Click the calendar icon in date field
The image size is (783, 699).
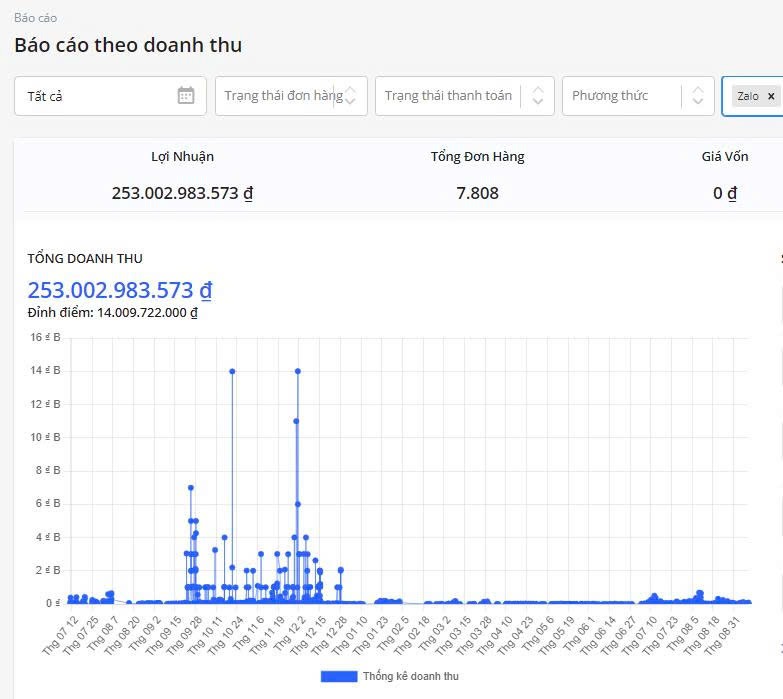point(186,96)
